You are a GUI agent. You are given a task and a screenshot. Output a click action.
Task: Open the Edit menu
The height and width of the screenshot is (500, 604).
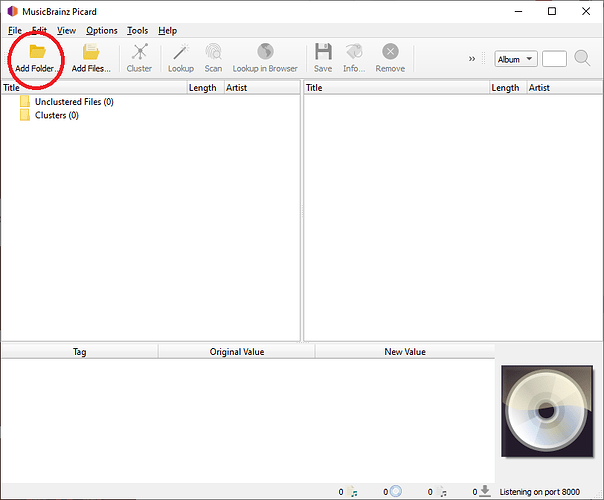pyautogui.click(x=39, y=30)
